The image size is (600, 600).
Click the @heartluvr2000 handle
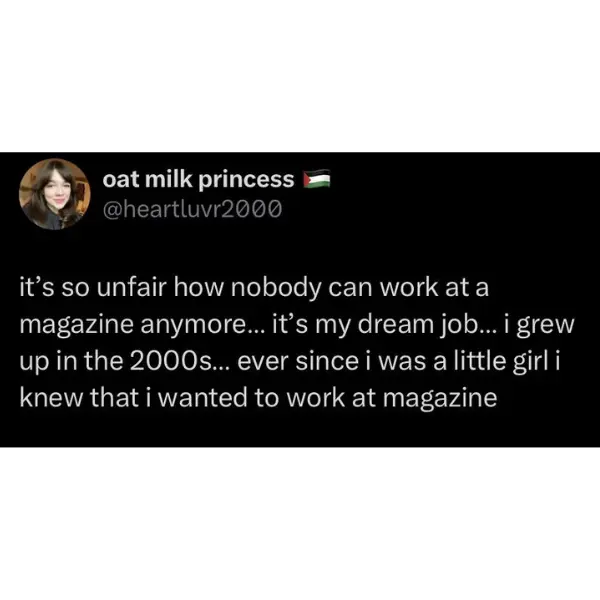click(193, 208)
